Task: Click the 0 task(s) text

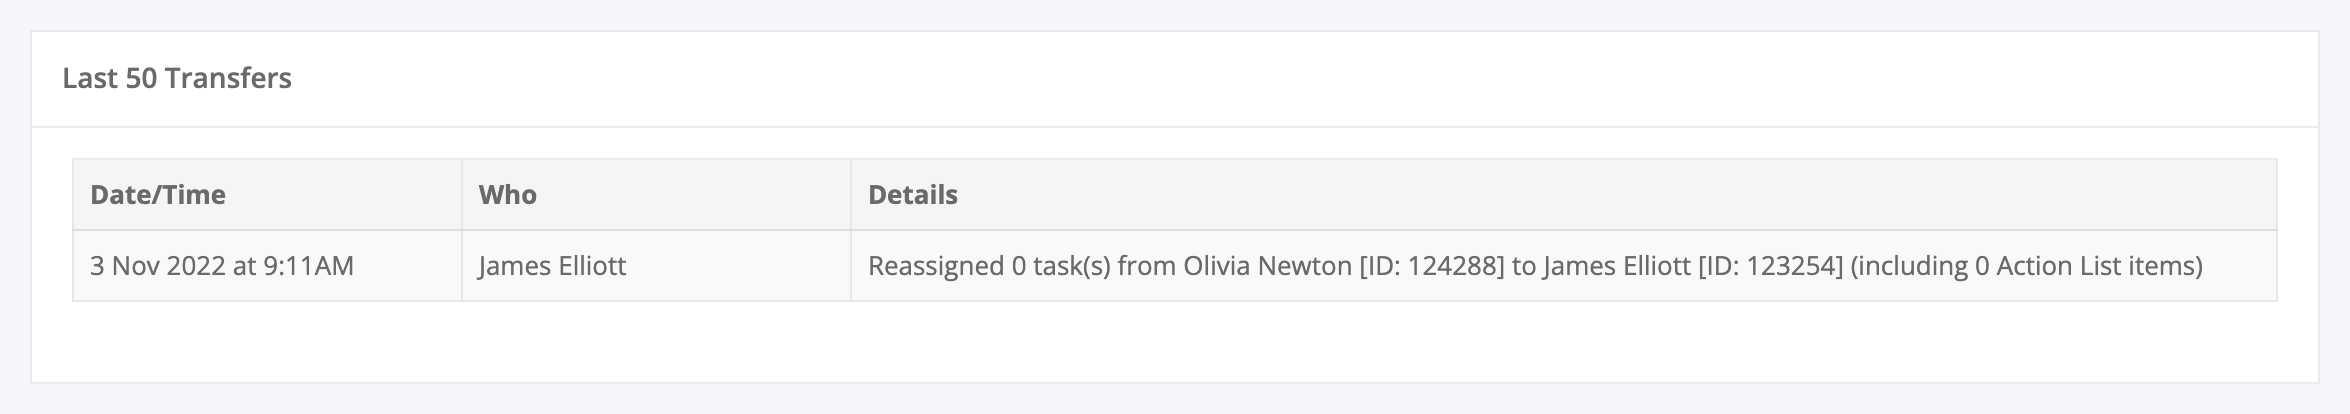Action: (x=1061, y=266)
